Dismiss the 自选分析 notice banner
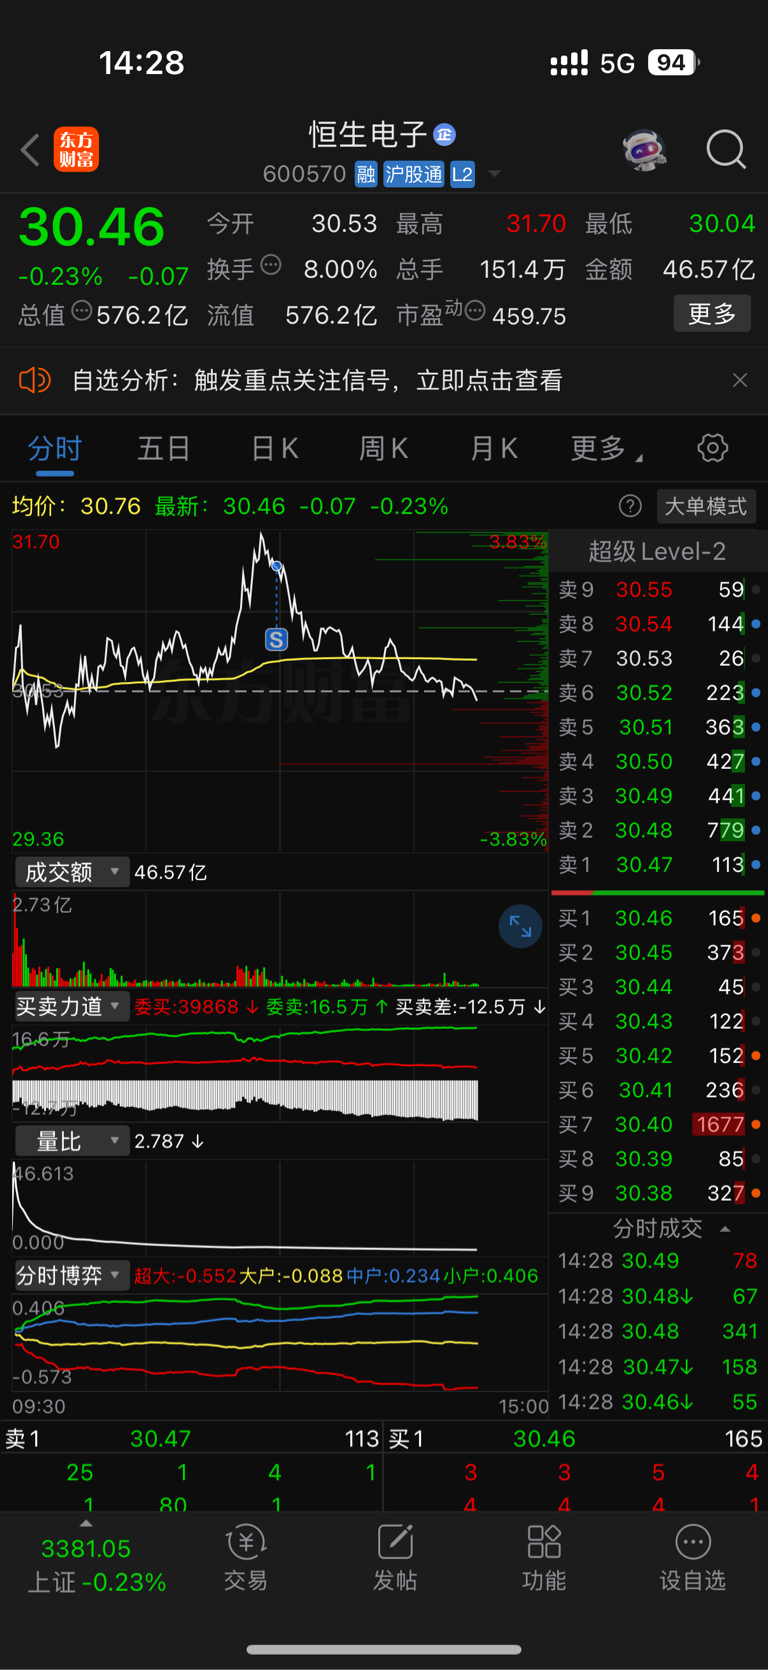768x1670 pixels. [740, 380]
